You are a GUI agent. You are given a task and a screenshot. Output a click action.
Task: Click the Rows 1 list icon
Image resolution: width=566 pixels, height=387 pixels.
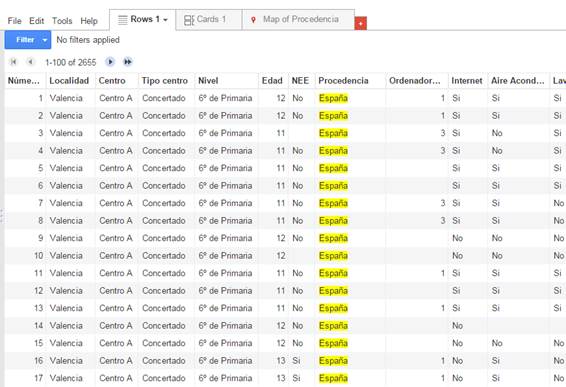click(x=123, y=20)
